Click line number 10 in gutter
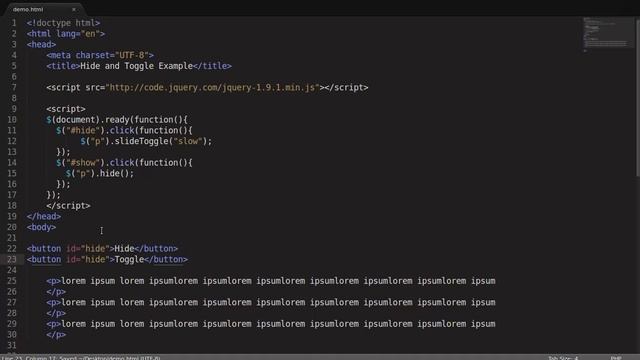Image resolution: width=640 pixels, height=360 pixels. tap(12, 120)
